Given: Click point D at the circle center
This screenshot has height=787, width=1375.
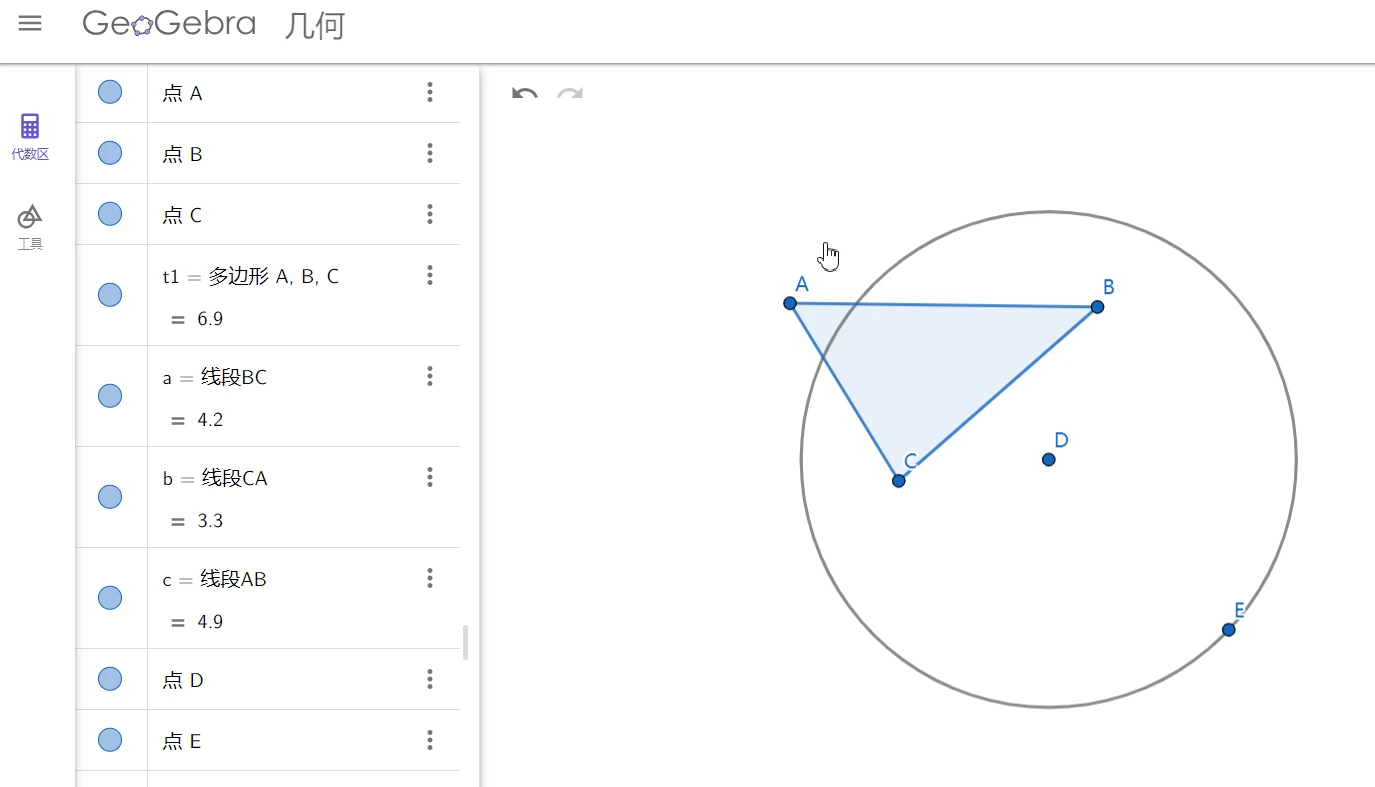Looking at the screenshot, I should [1048, 459].
